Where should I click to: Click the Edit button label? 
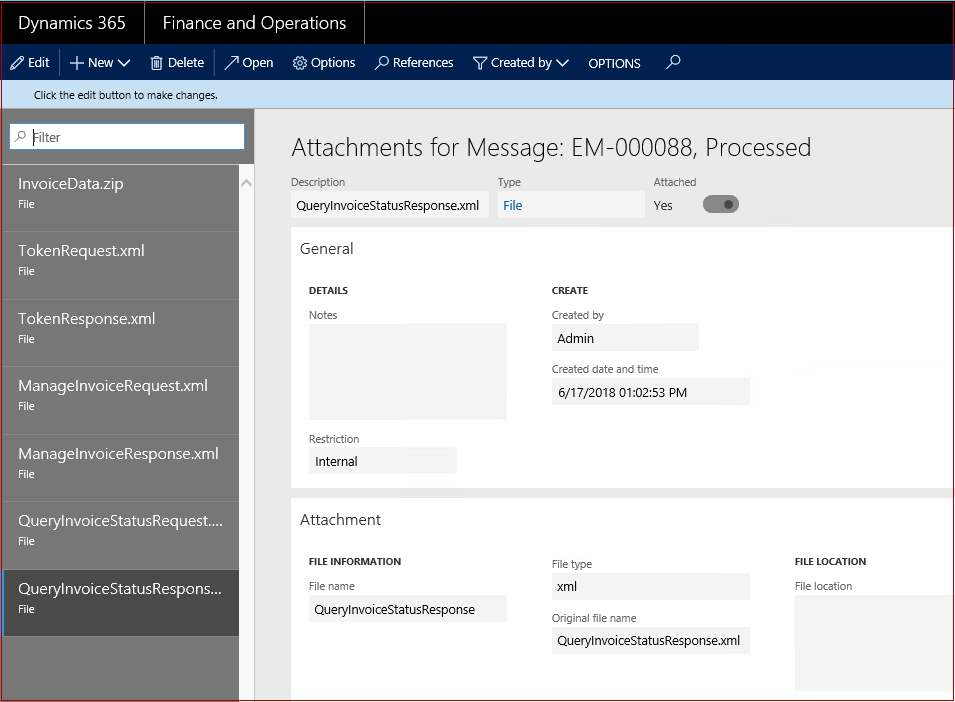[38, 63]
